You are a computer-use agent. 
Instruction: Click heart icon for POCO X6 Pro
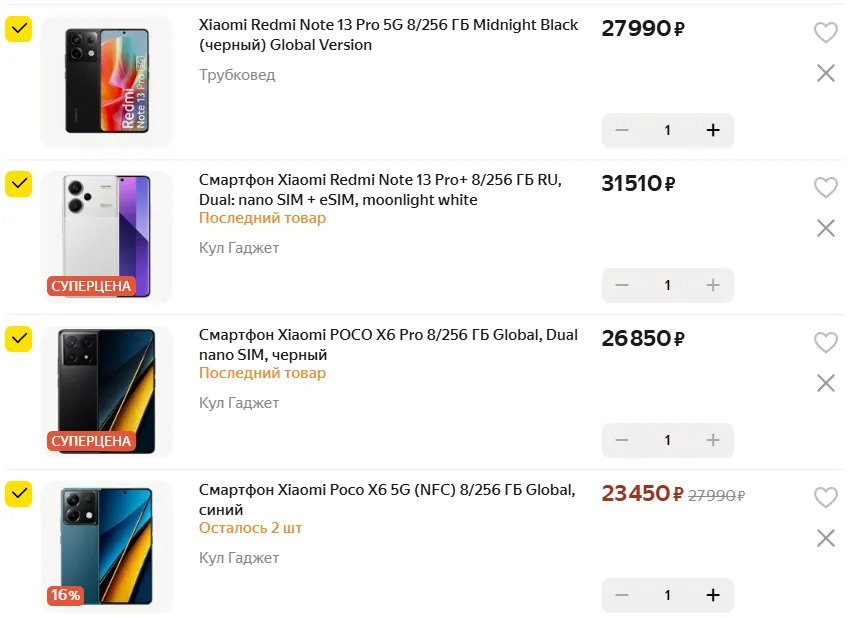(825, 343)
